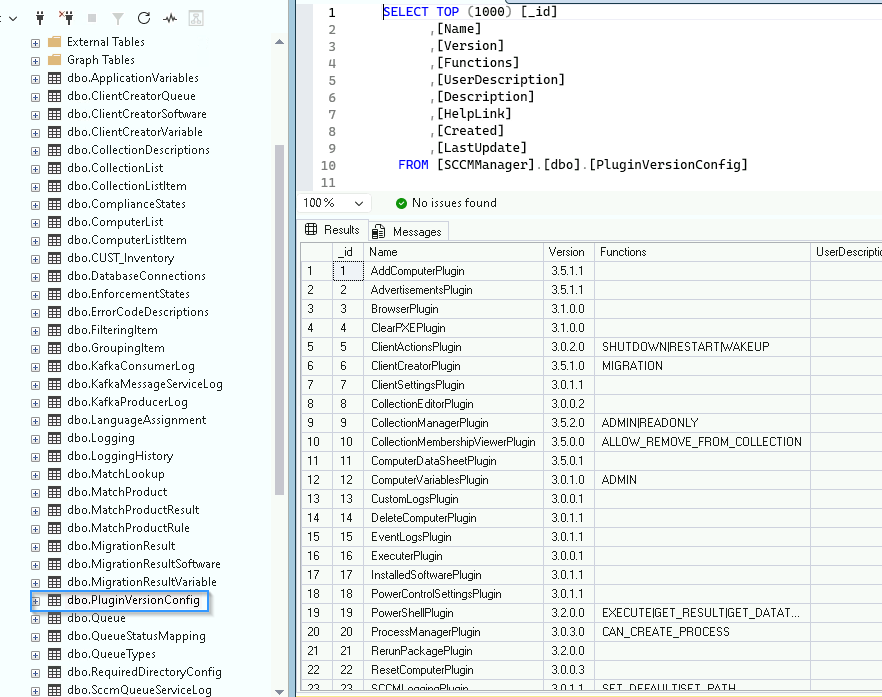
Task: Click the Filter funnel icon in Object Explorer
Action: [x=118, y=18]
